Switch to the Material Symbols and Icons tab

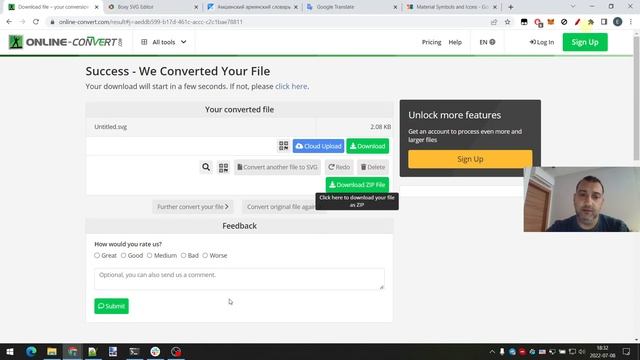point(451,7)
